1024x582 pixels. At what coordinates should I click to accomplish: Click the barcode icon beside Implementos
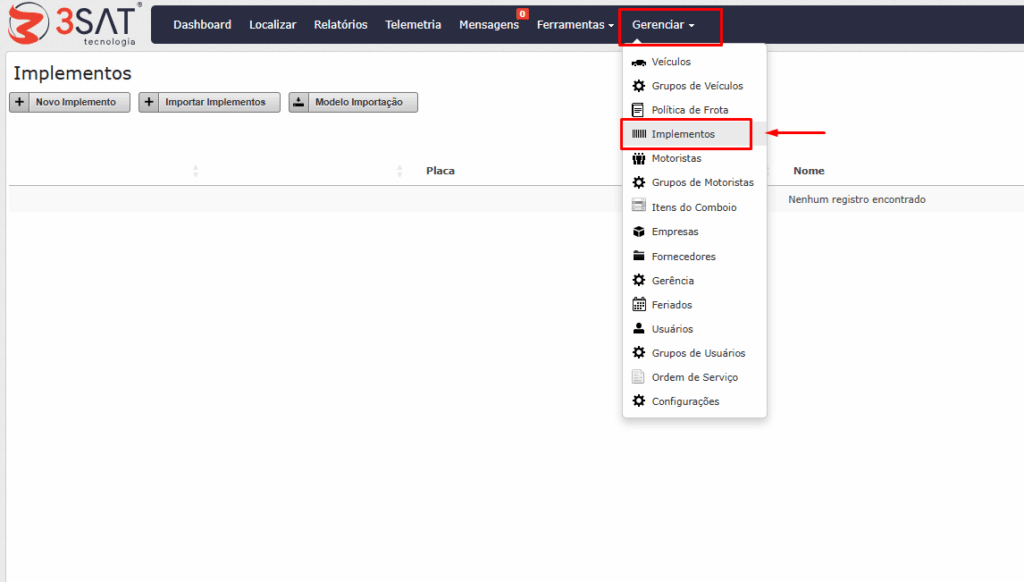coord(638,134)
